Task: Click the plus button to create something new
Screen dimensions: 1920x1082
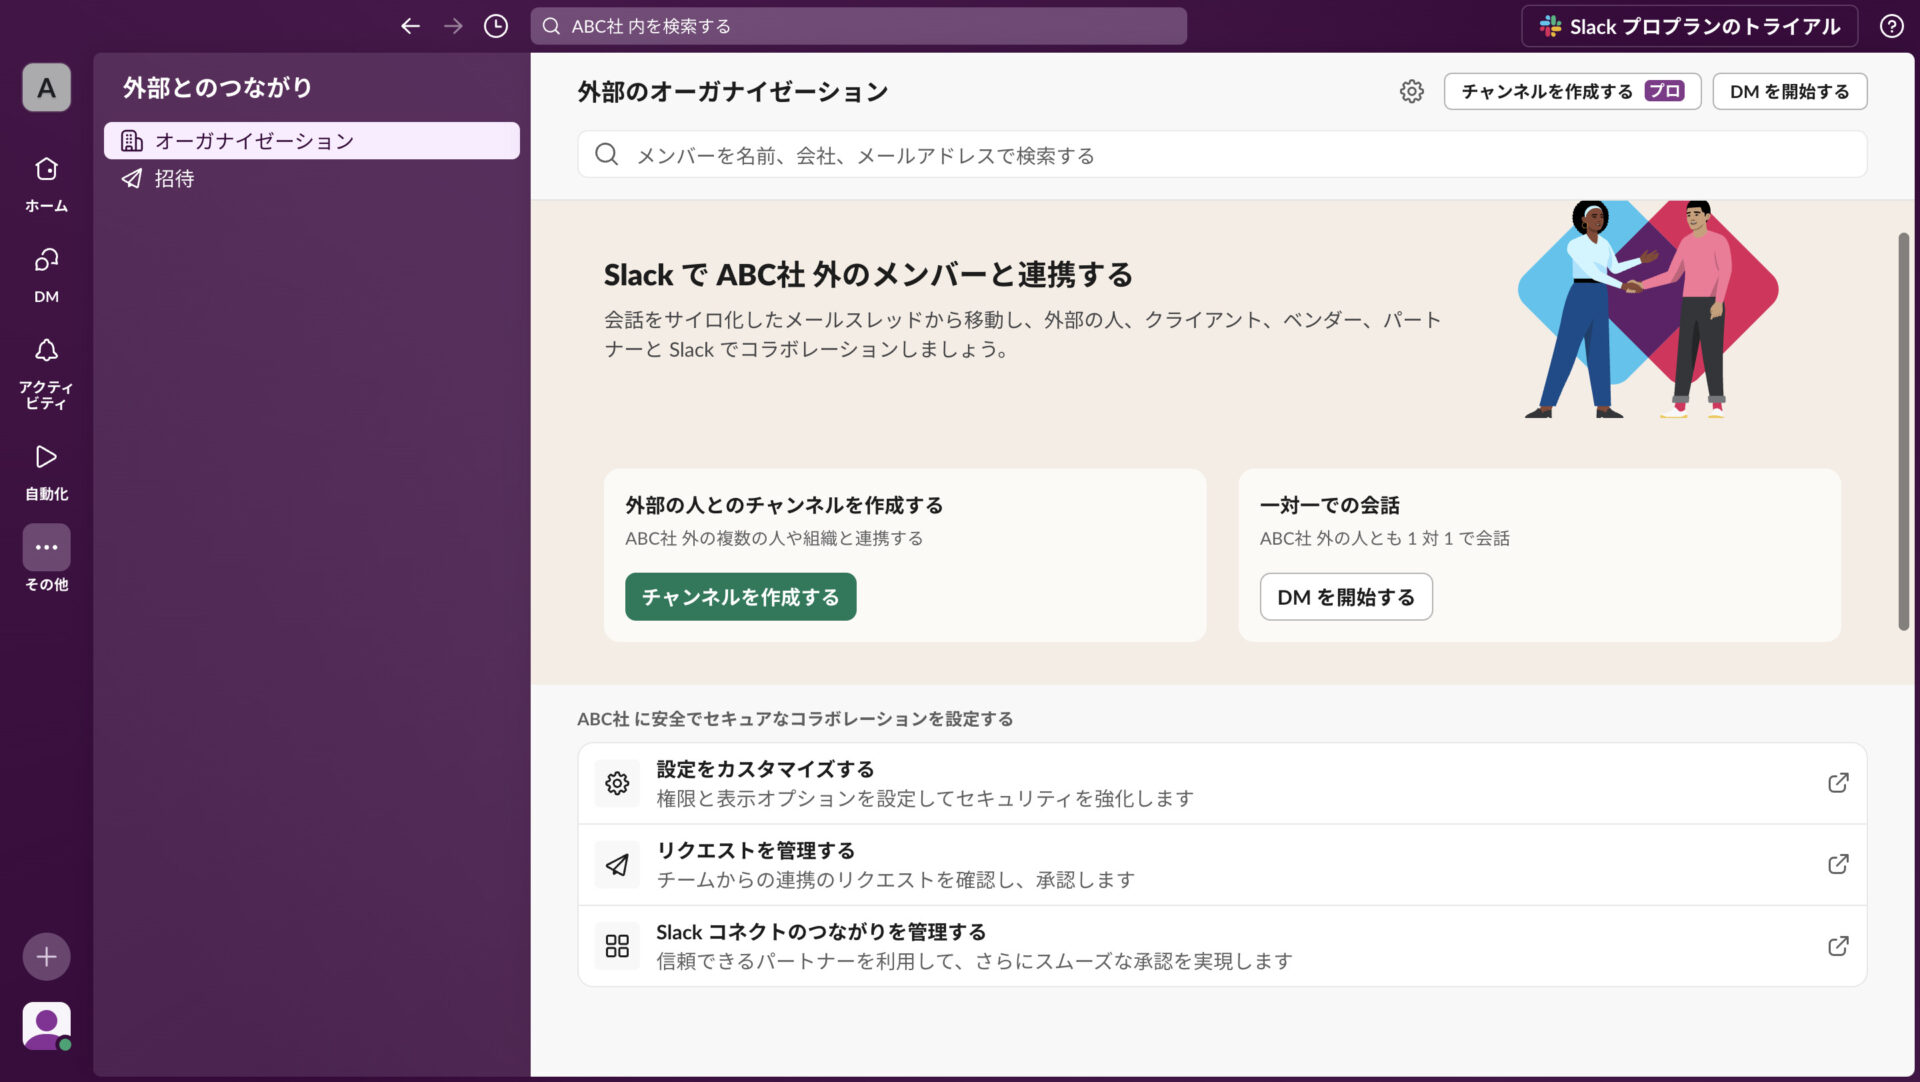Action: 46,956
